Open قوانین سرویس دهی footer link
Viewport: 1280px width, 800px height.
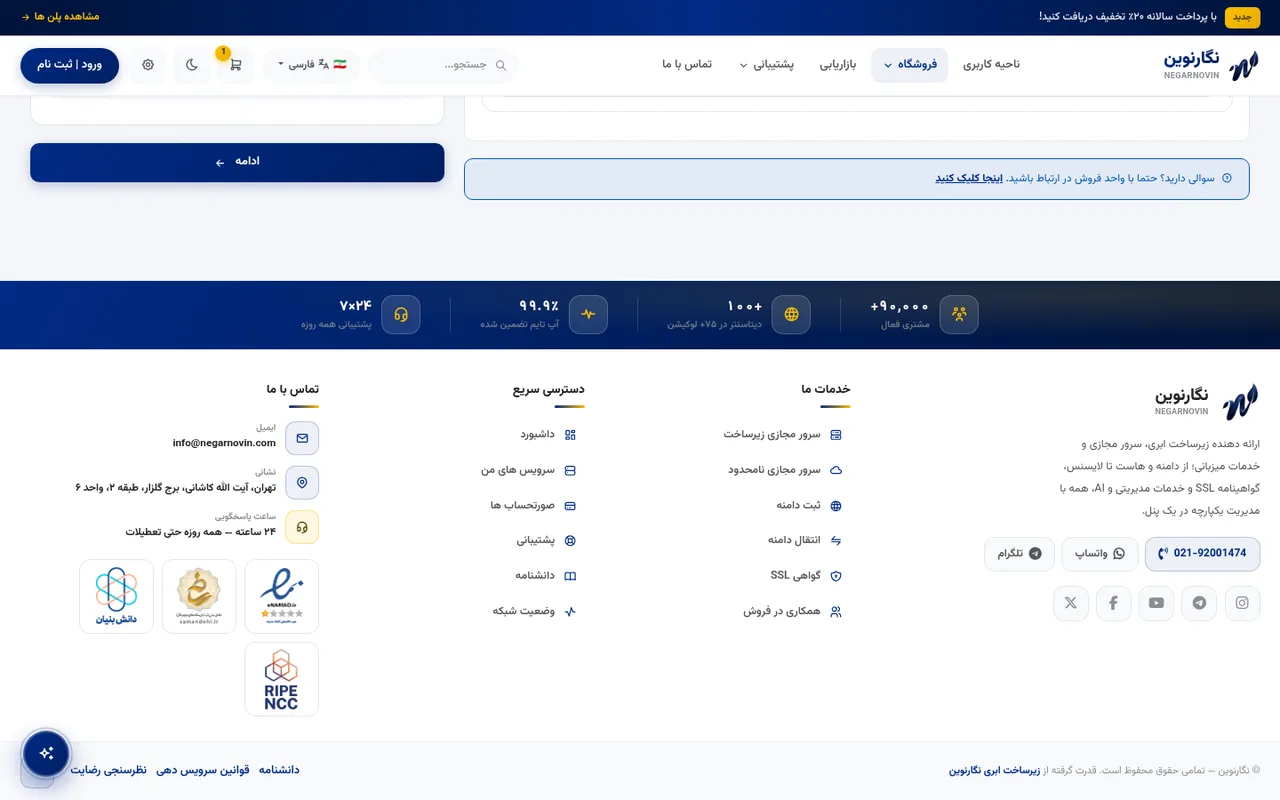203,770
